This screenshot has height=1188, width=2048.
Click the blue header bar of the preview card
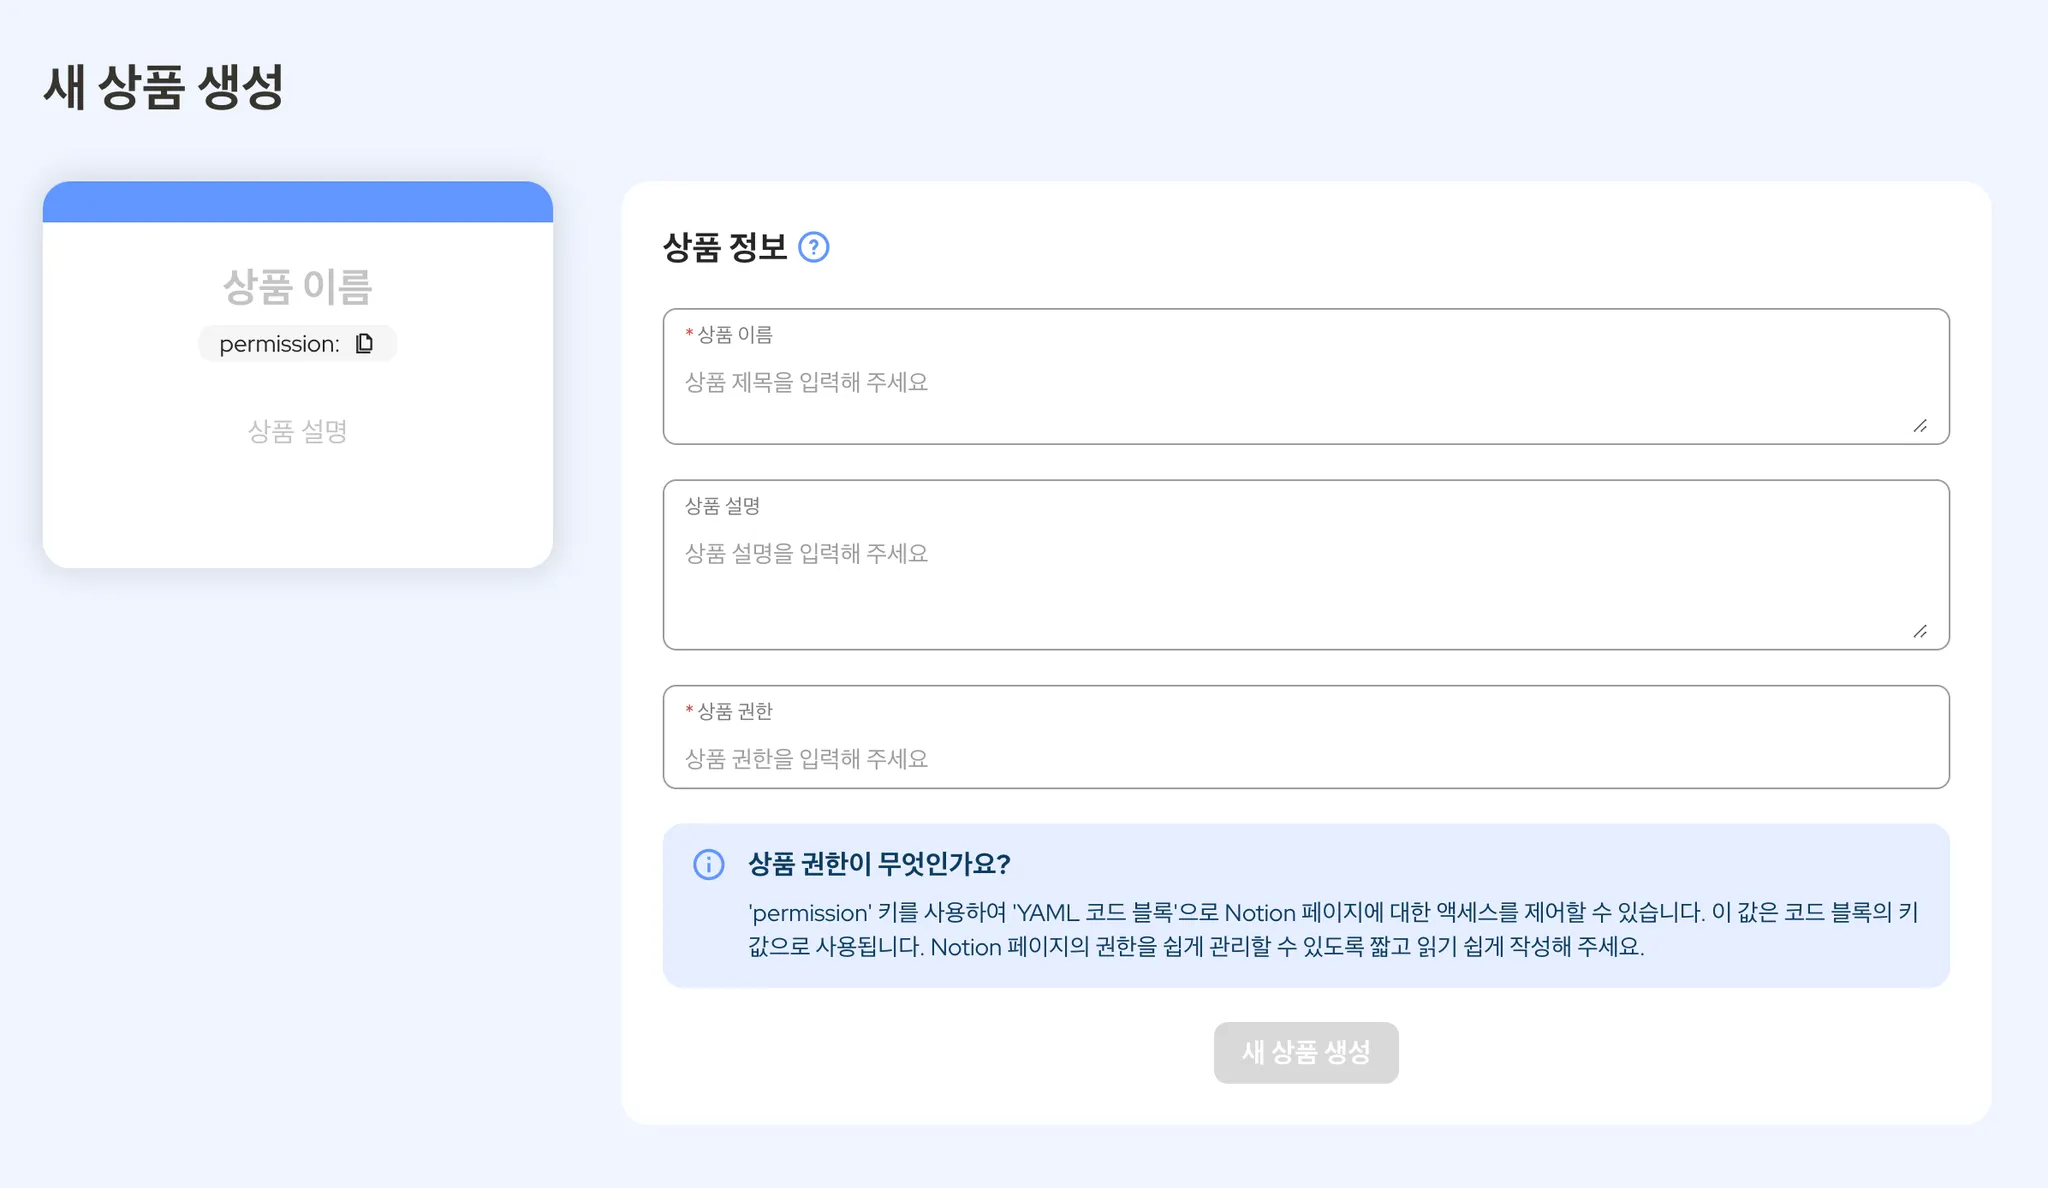tap(297, 202)
